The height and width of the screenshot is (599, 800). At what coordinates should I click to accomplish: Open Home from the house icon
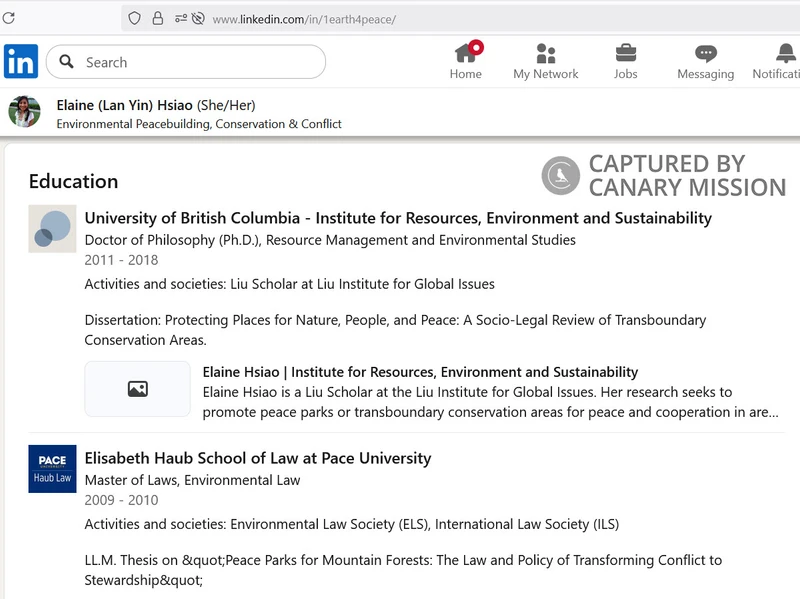click(468, 52)
